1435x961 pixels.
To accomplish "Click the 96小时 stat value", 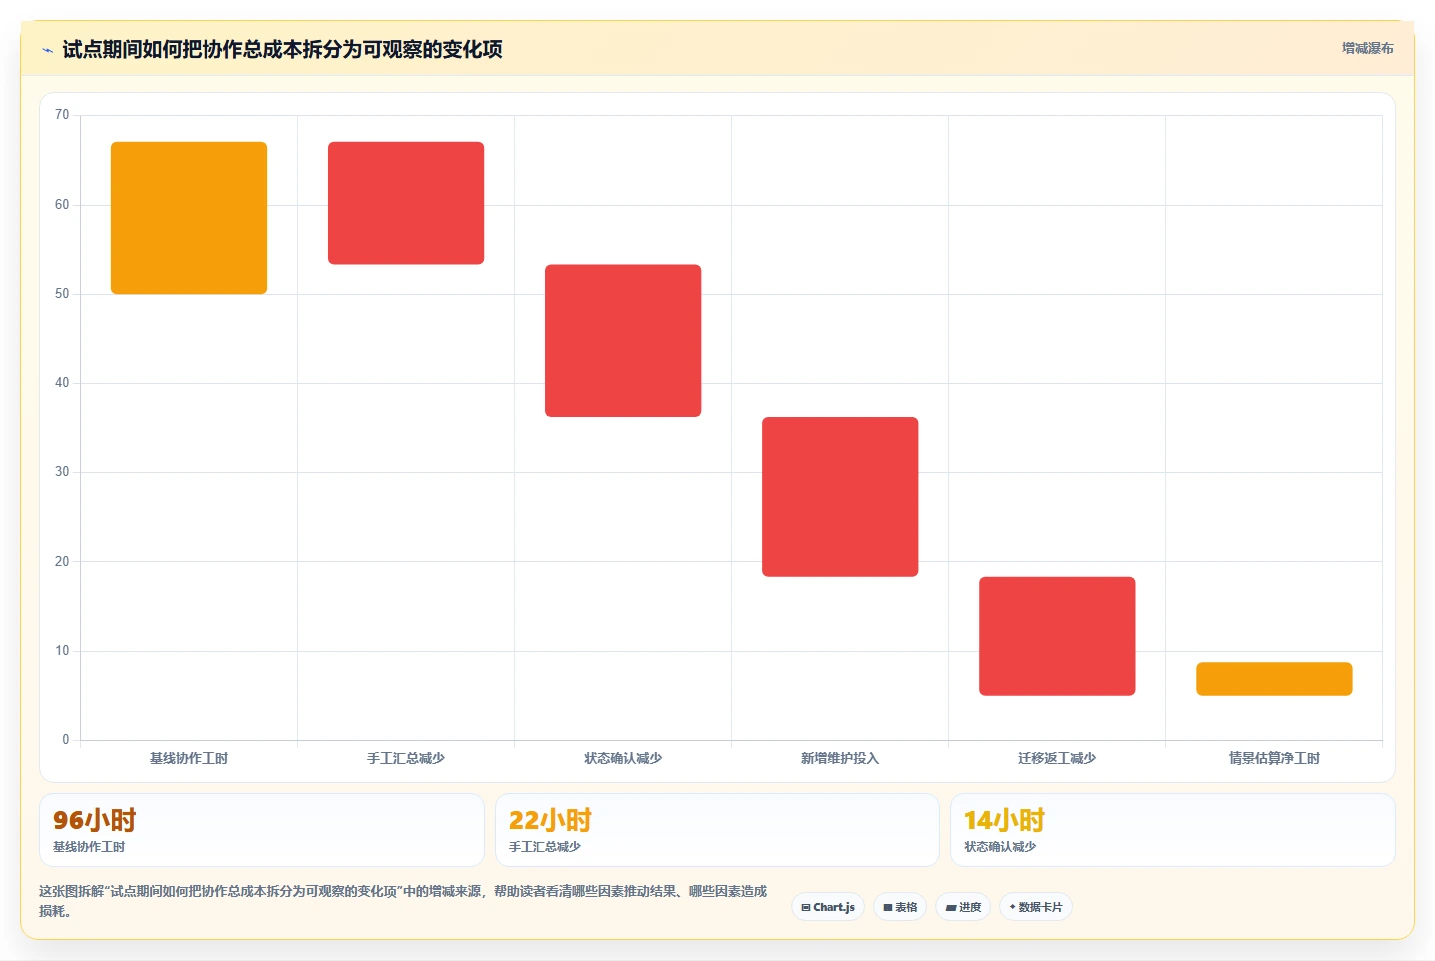I will pyautogui.click(x=94, y=820).
